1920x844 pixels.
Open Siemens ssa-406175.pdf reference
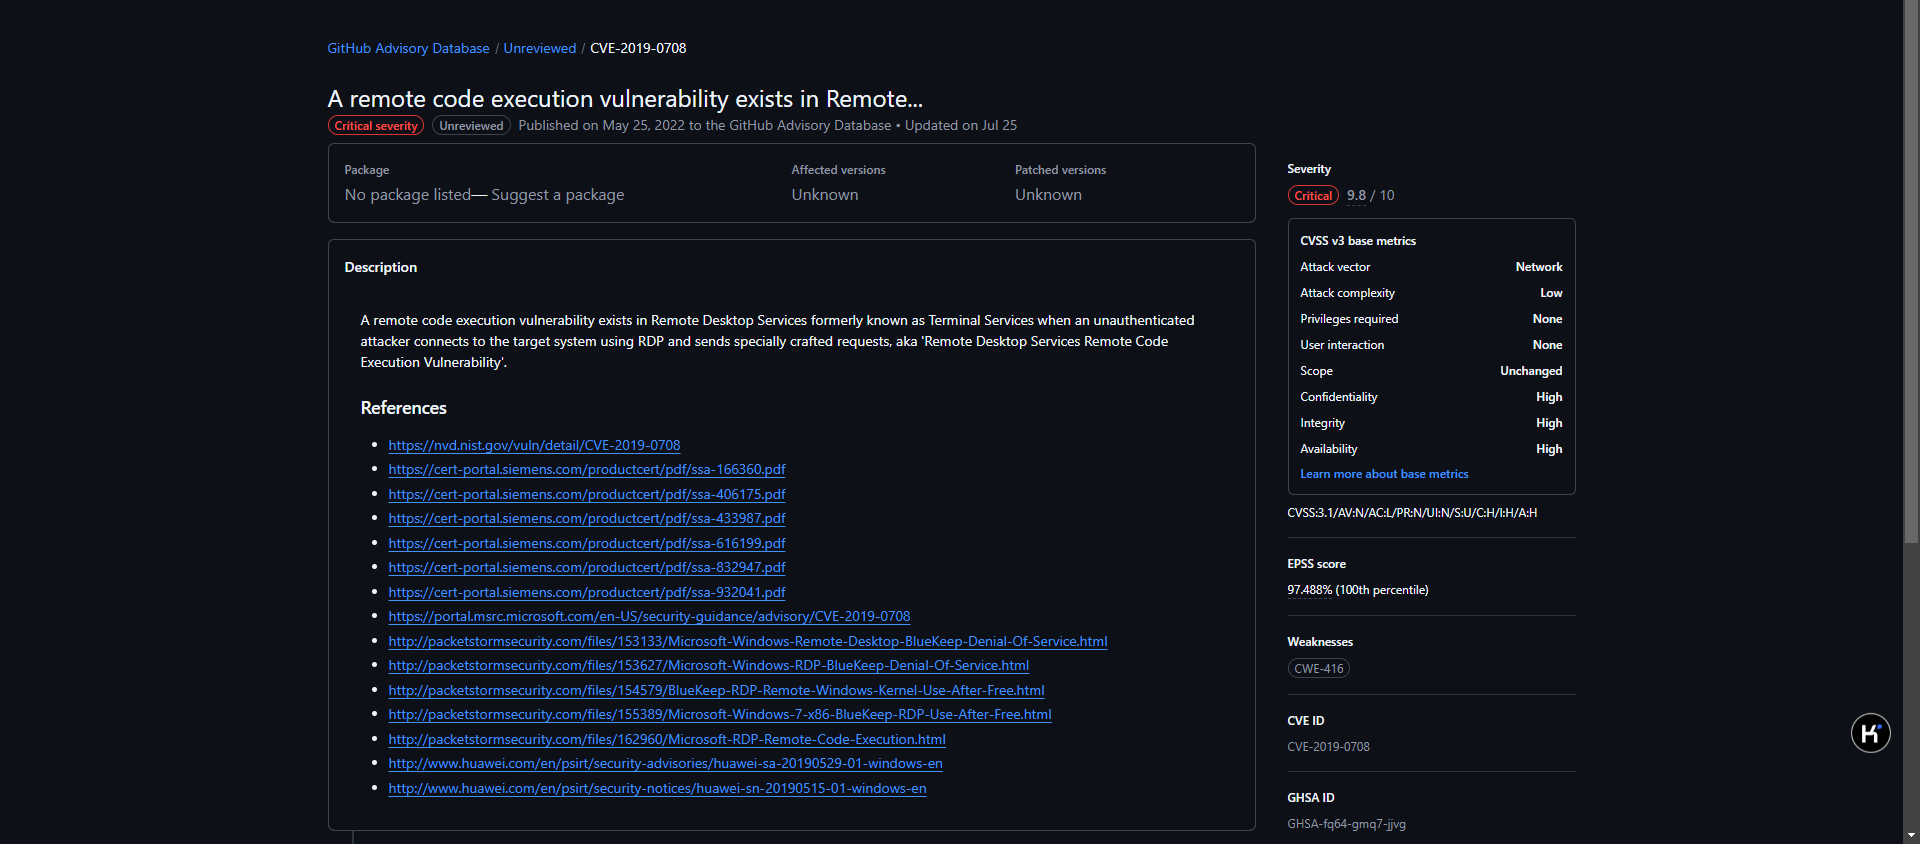(x=587, y=494)
